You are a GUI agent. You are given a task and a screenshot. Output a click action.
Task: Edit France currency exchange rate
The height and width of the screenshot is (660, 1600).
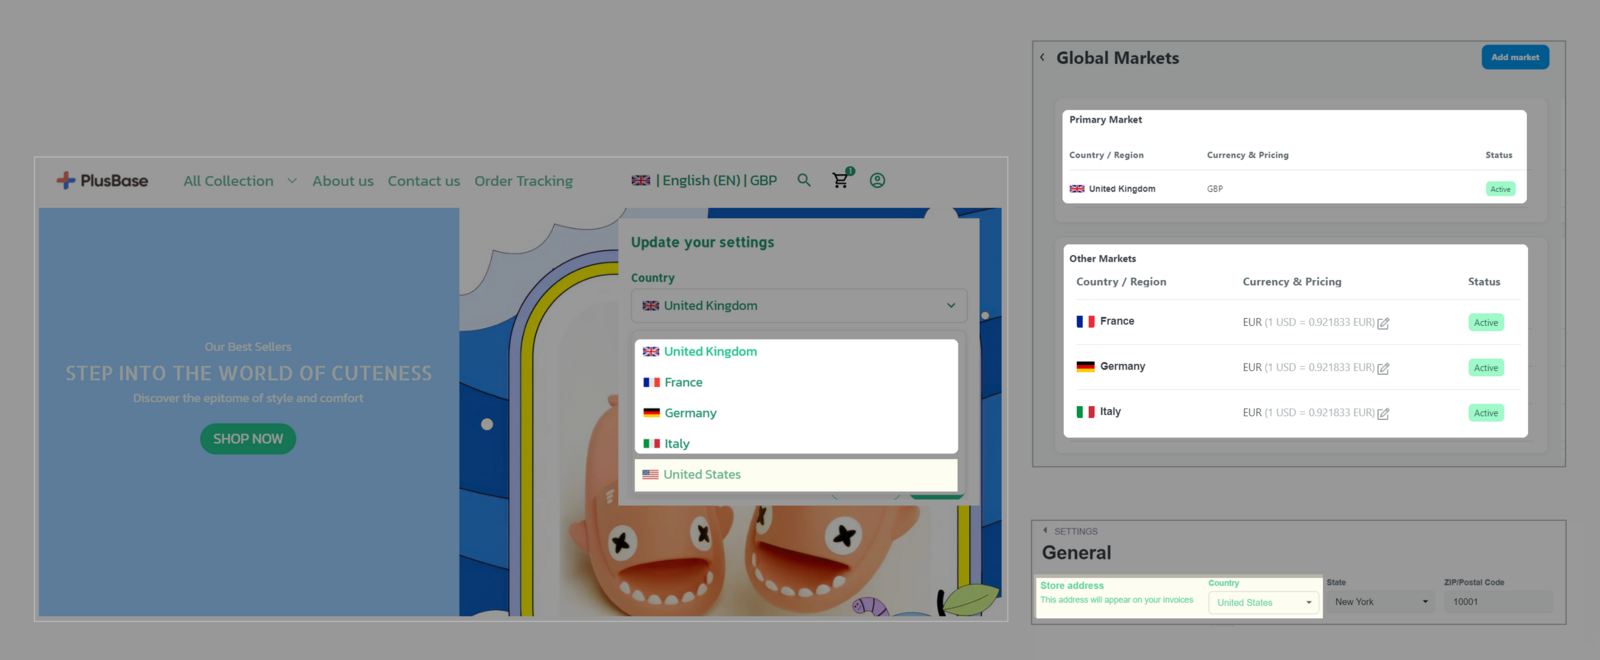click(1383, 323)
